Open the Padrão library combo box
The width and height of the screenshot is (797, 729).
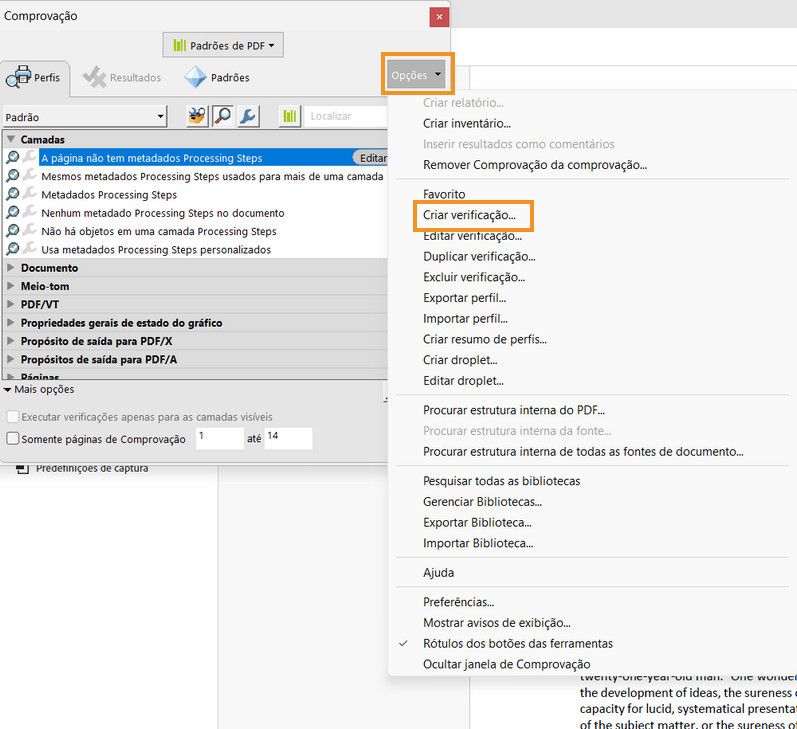point(85,117)
